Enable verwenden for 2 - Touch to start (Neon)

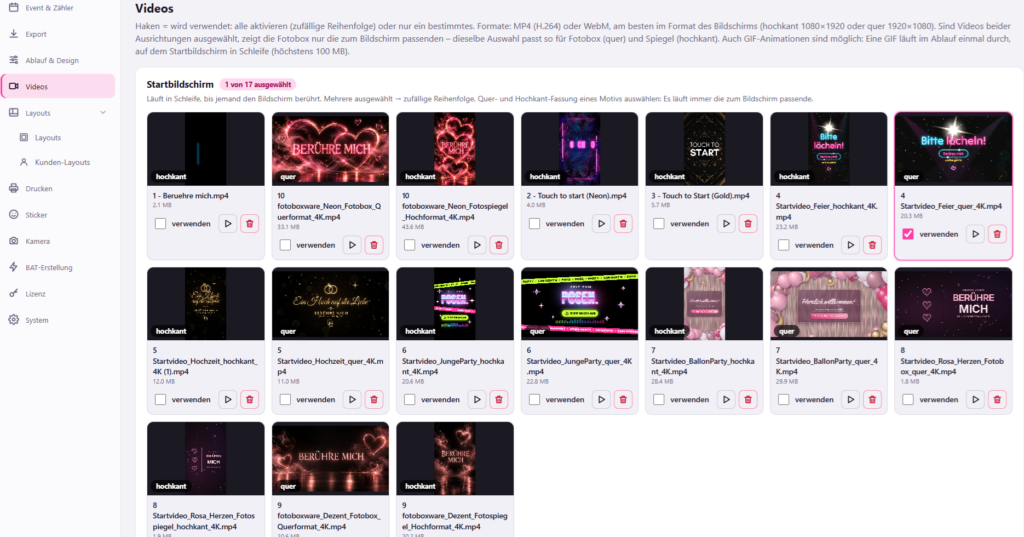pos(534,223)
